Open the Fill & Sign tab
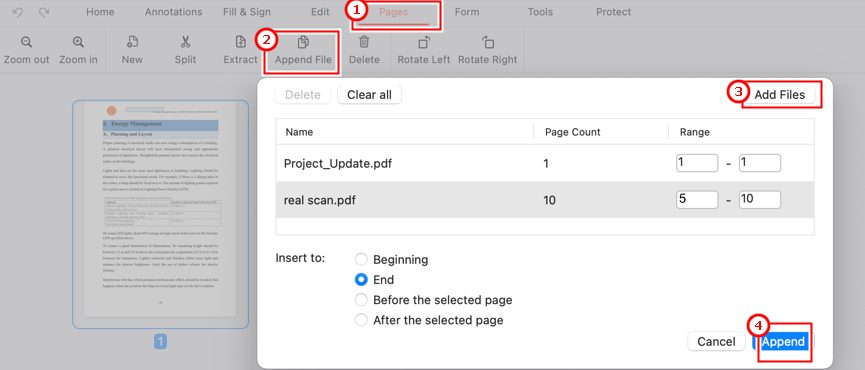 (x=248, y=12)
